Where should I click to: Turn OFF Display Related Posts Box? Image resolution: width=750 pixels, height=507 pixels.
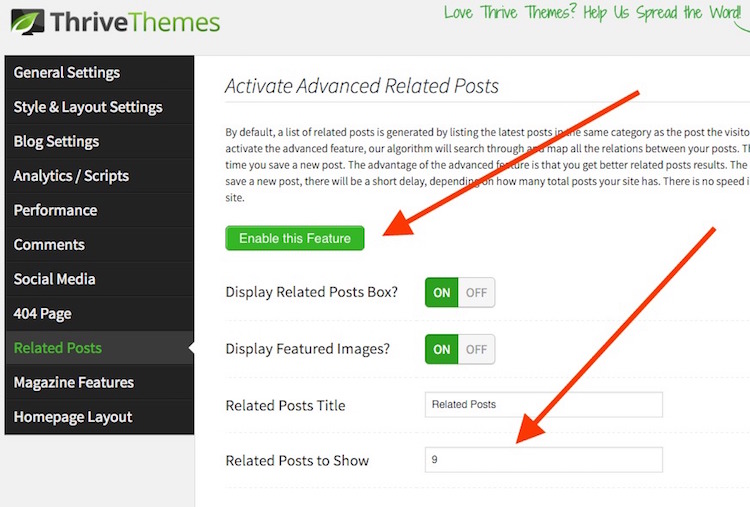click(x=477, y=293)
